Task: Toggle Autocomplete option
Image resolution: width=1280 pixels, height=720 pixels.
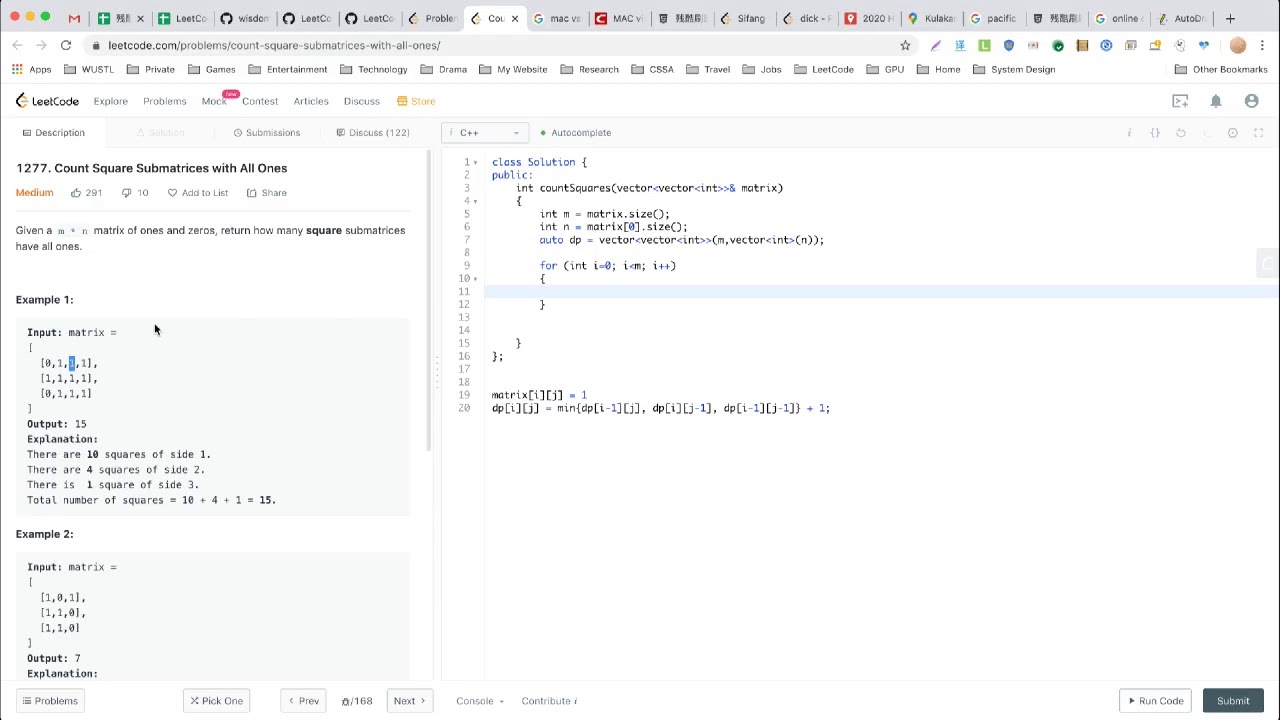Action: 575,133
